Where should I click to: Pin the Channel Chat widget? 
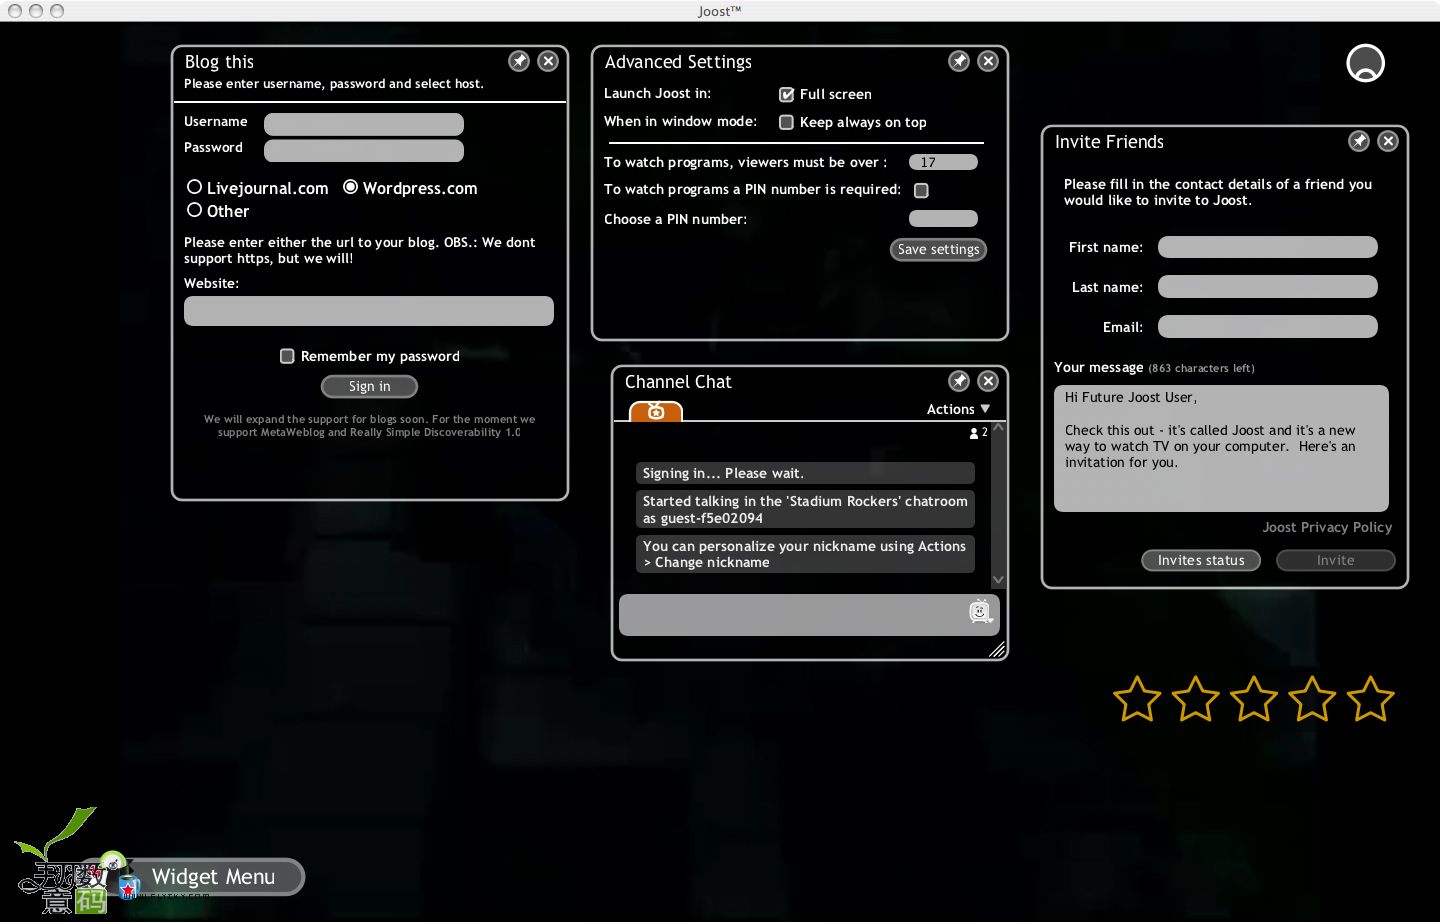[959, 381]
